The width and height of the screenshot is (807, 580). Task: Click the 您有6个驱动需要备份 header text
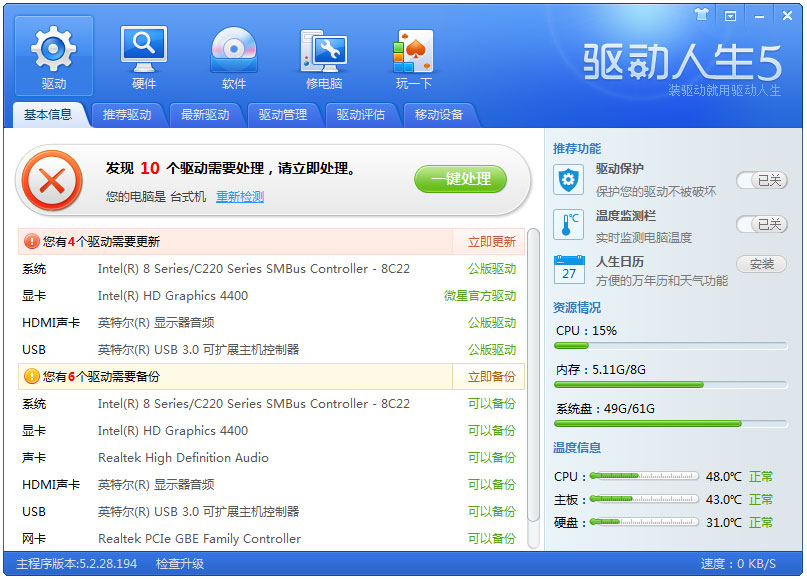(x=101, y=376)
